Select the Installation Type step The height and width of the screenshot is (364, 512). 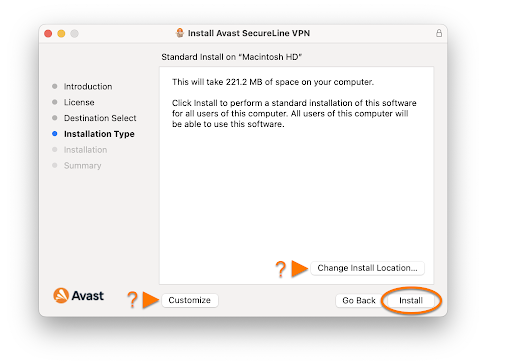coord(99,134)
